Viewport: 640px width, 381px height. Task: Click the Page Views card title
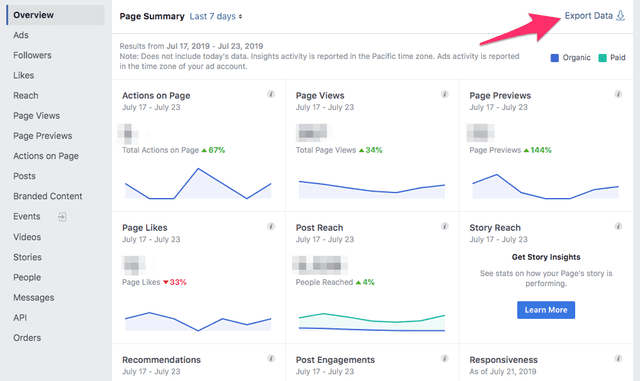(320, 96)
